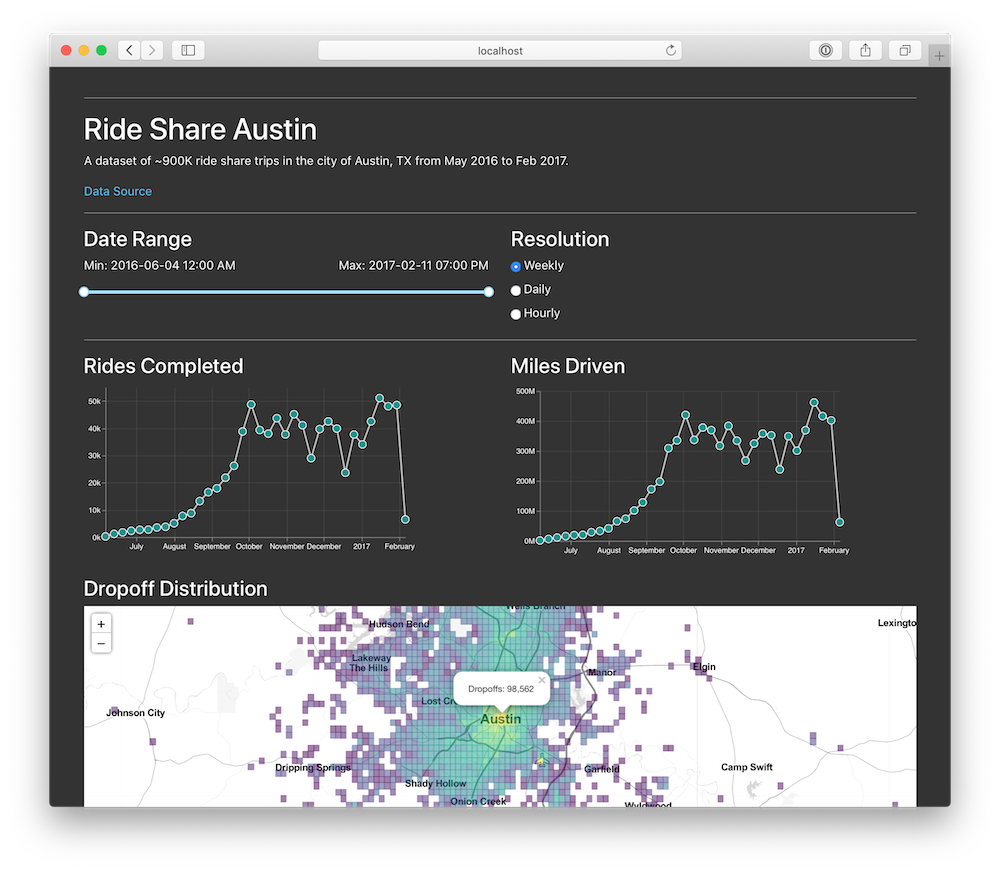Click the map zoom-in plus icon
The image size is (1000, 872).
pyautogui.click(x=100, y=623)
